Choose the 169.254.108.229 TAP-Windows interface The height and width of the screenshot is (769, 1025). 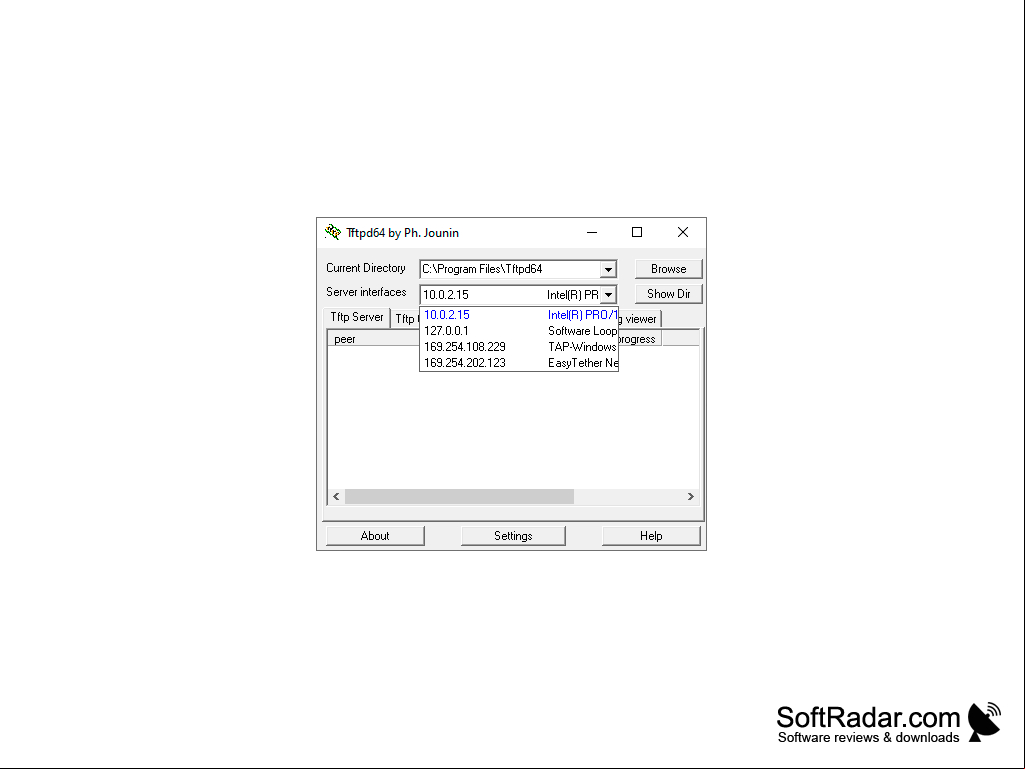tap(519, 347)
